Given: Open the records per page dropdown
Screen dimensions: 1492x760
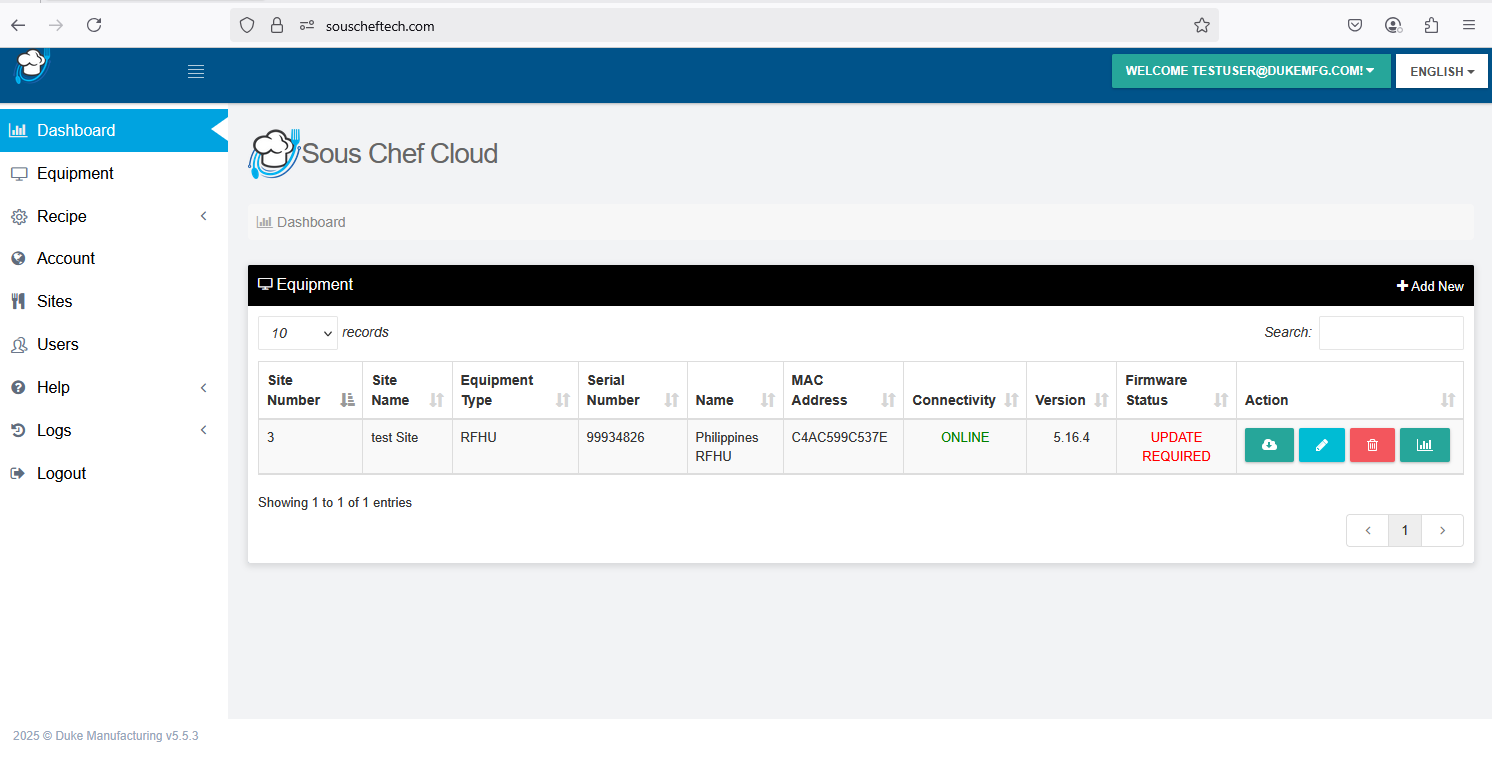Looking at the screenshot, I should (x=298, y=333).
